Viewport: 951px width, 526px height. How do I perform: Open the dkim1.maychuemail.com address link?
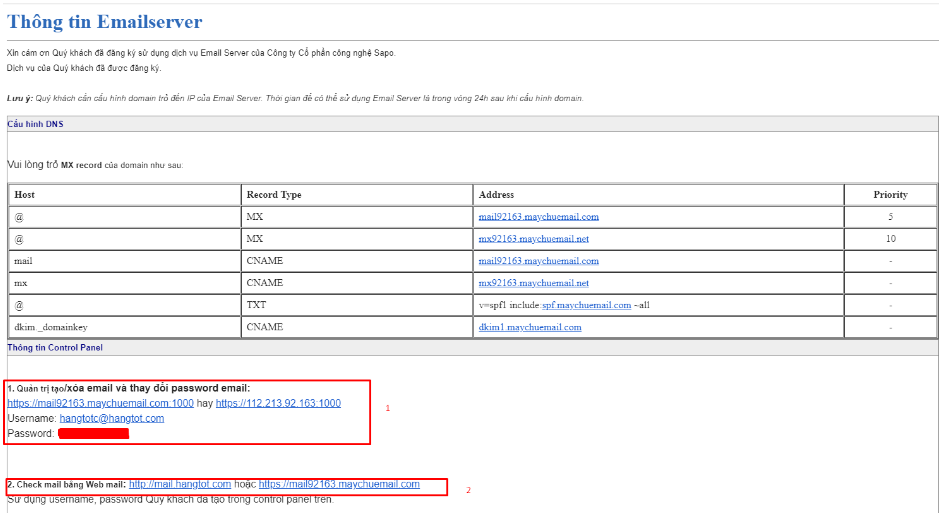[530, 327]
